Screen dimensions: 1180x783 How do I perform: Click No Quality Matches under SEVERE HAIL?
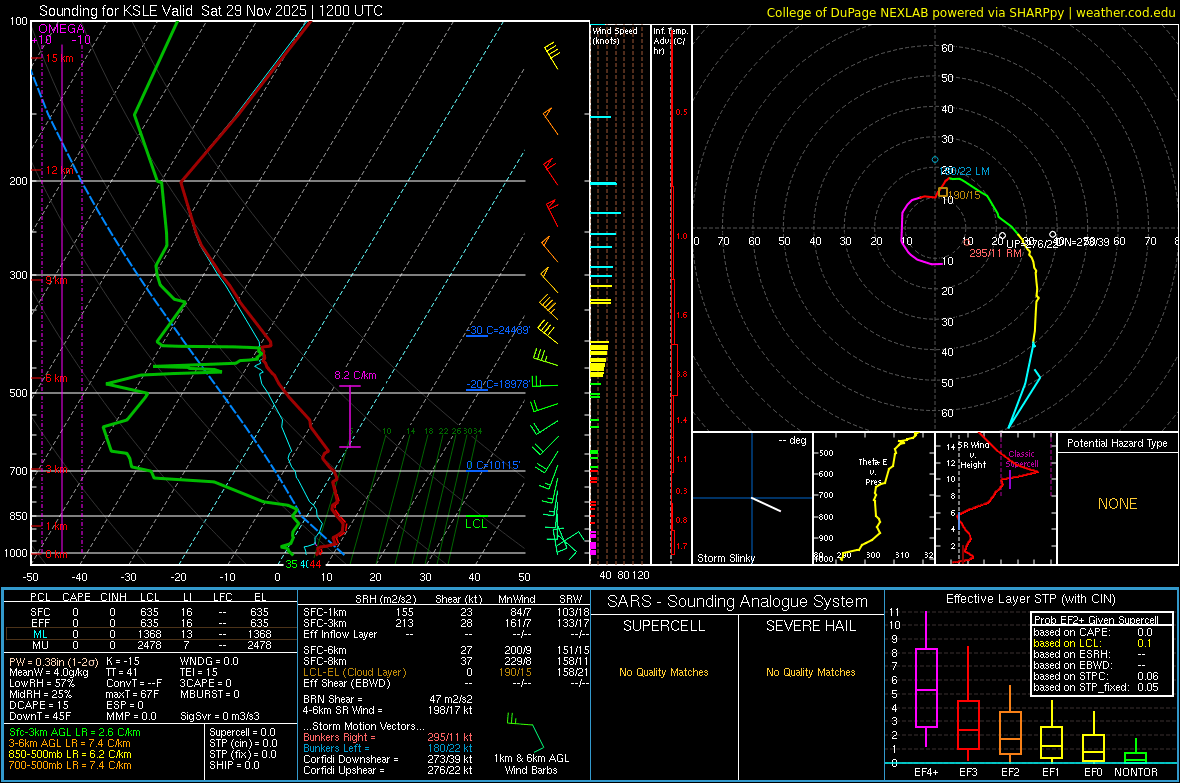pyautogui.click(x=810, y=672)
